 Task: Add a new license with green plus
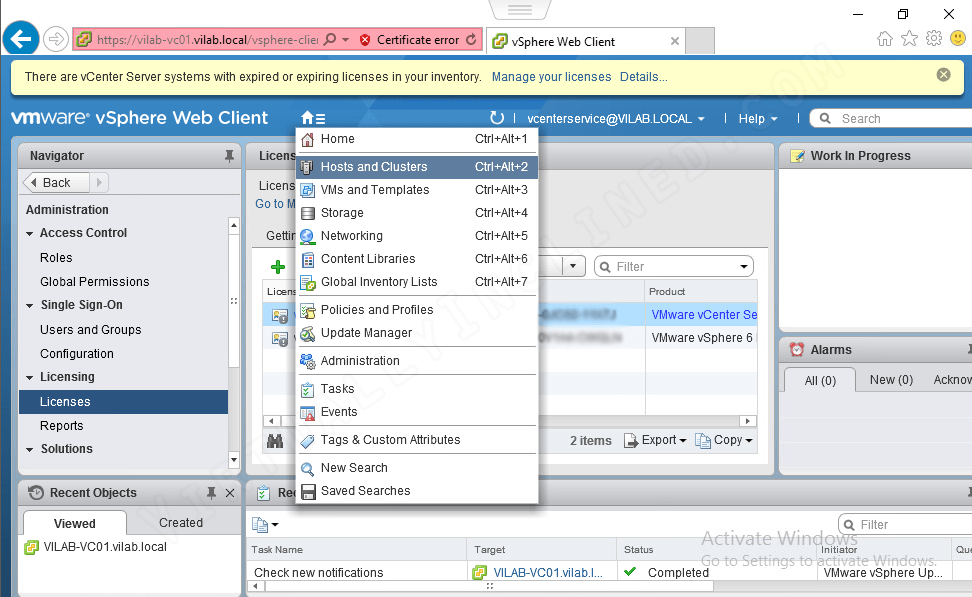tap(278, 267)
